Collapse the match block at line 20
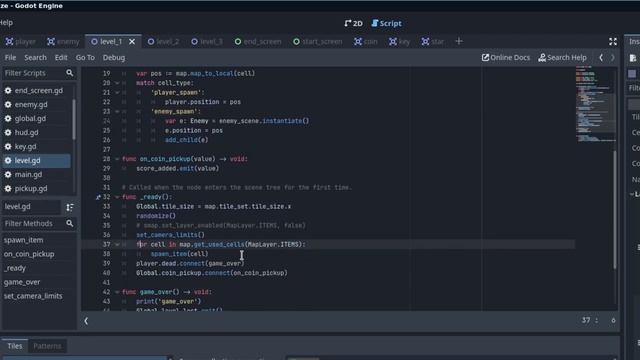The width and height of the screenshot is (640, 360). coord(117,83)
